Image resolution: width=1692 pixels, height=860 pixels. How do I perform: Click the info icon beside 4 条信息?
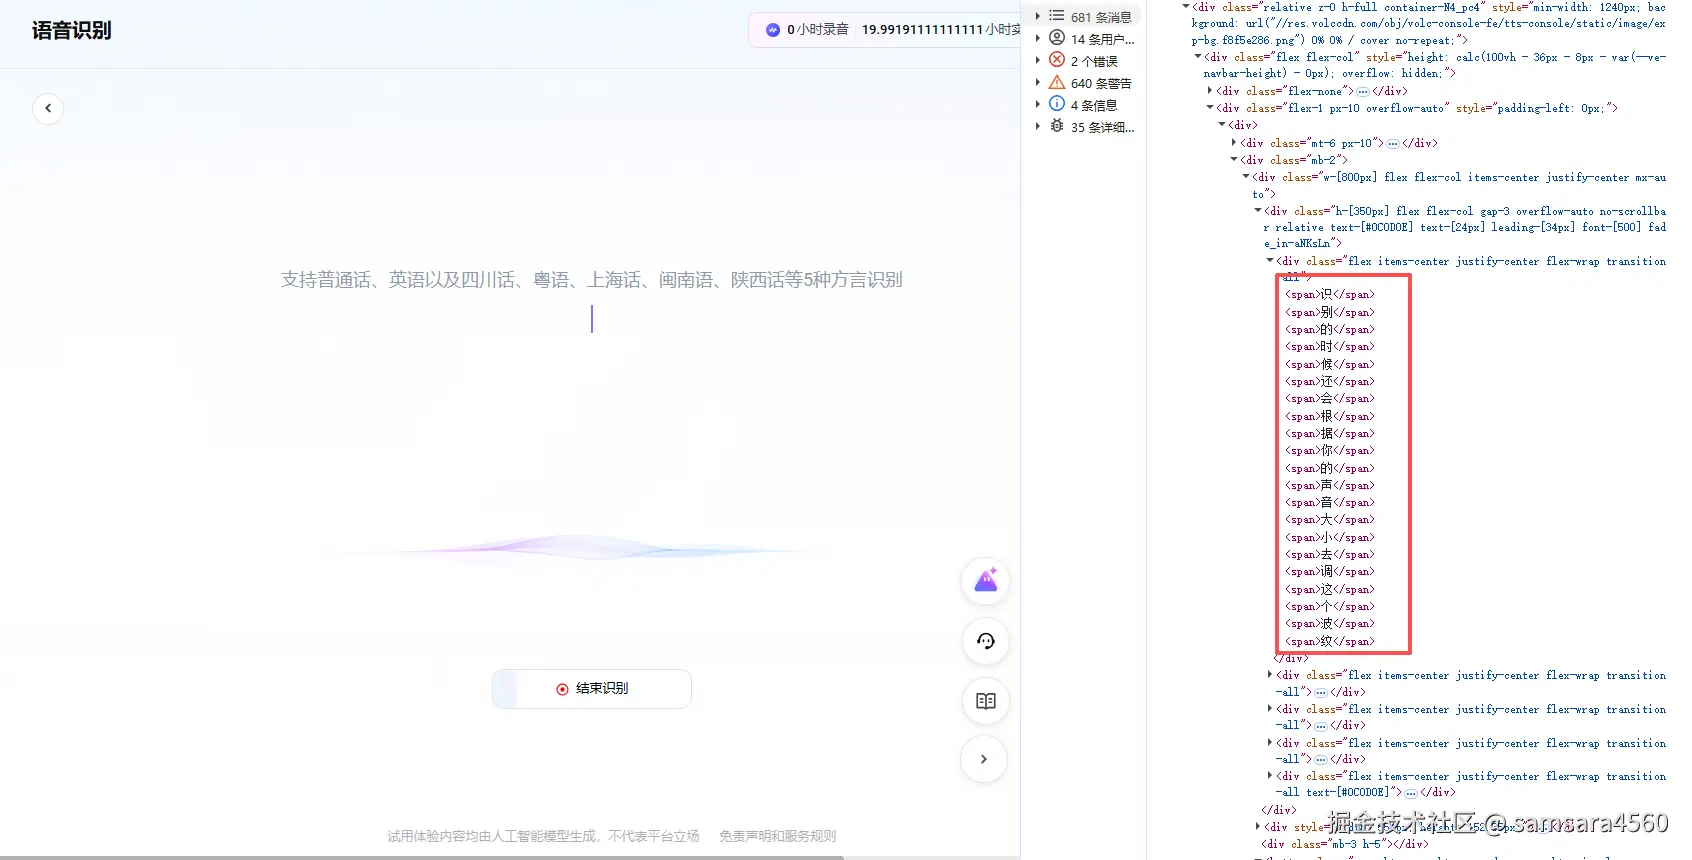pos(1057,104)
